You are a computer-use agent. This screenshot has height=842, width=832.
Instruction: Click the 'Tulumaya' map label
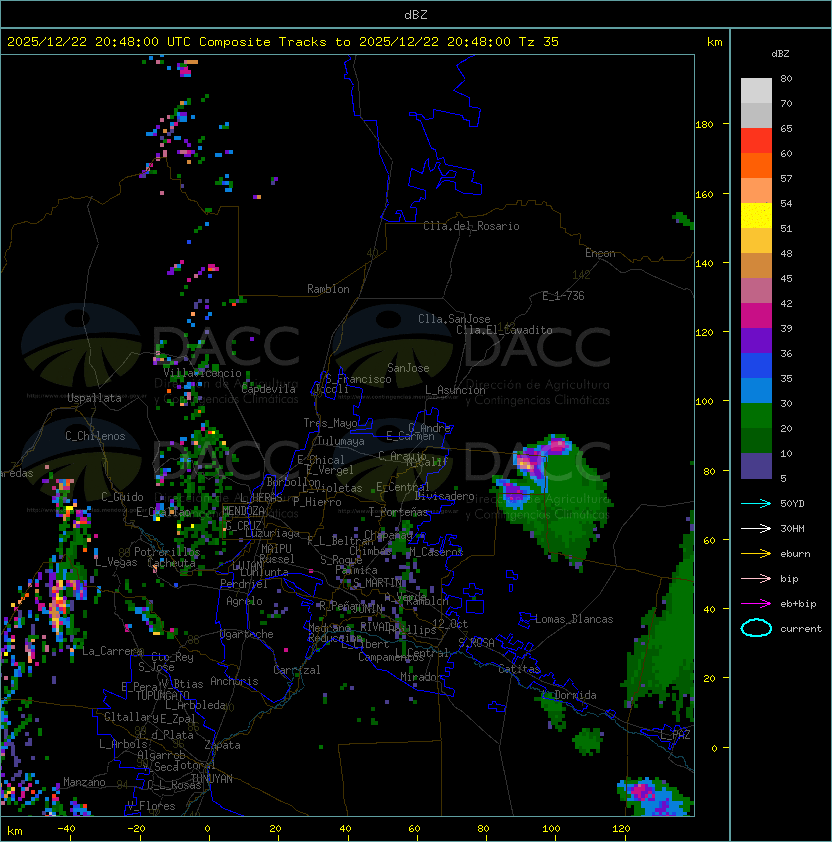pos(341,441)
